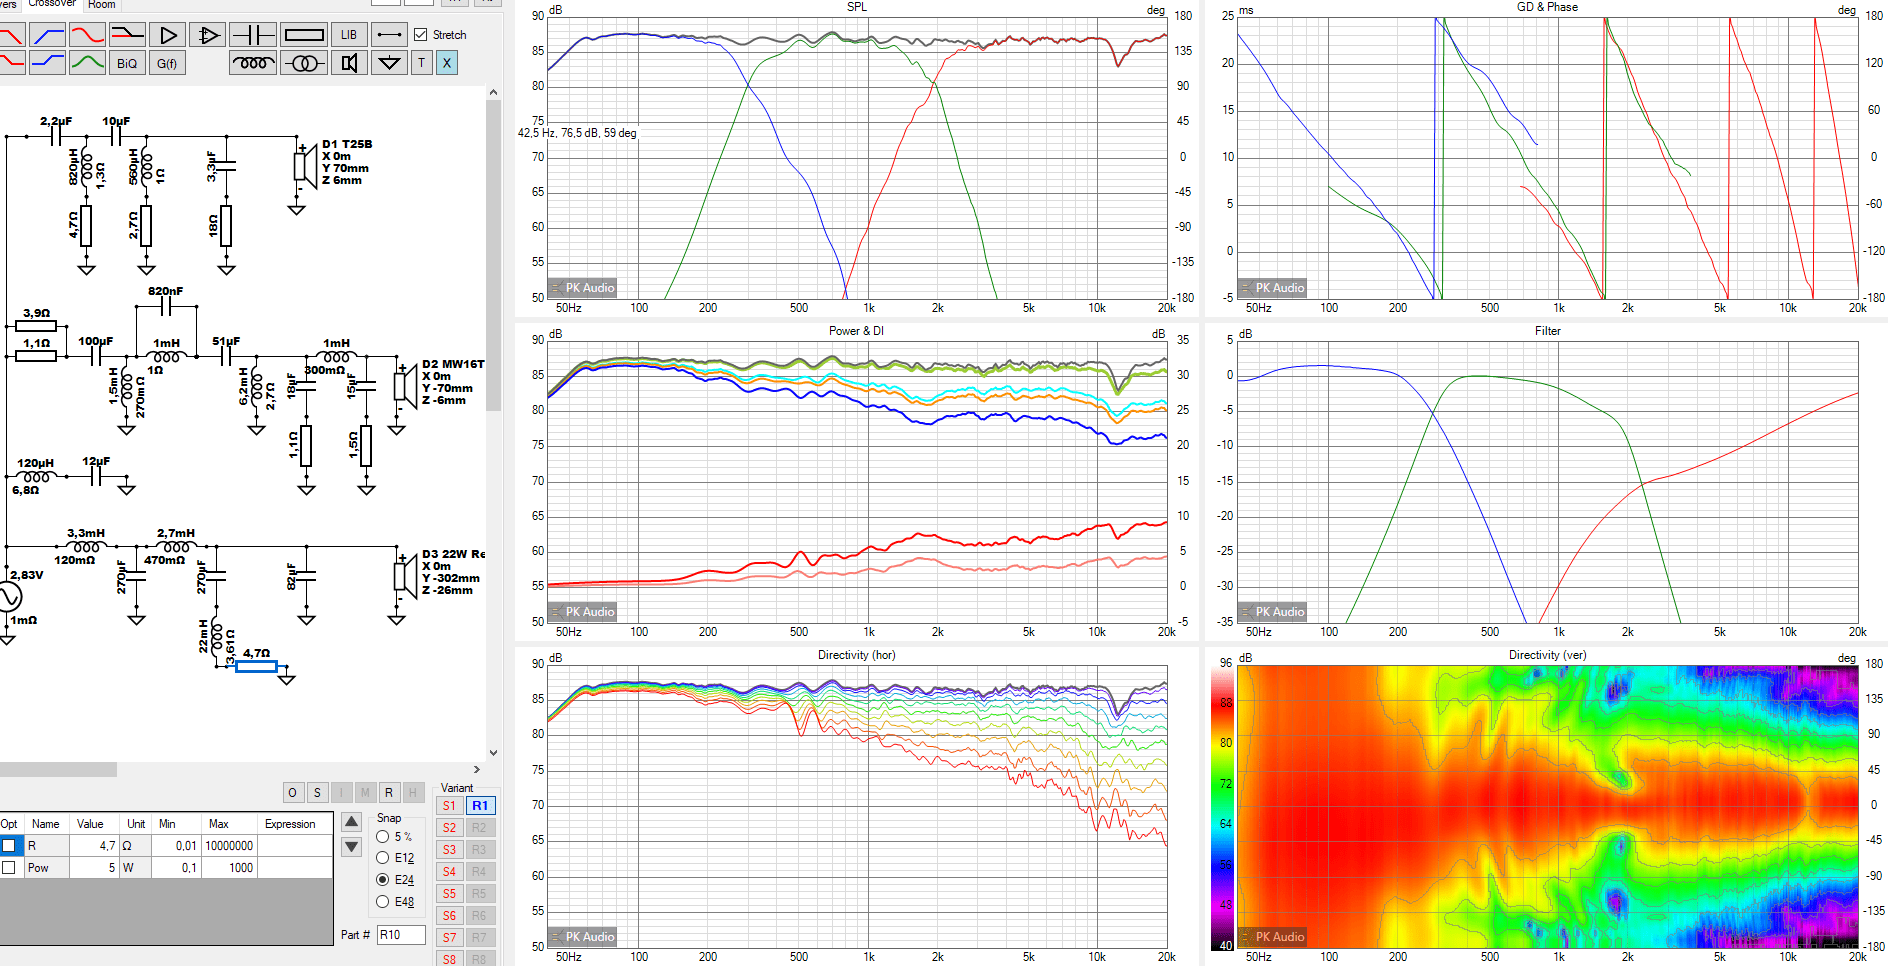The height and width of the screenshot is (966, 1888).
Task: Insert a BiQ biquad block
Action: point(127,63)
